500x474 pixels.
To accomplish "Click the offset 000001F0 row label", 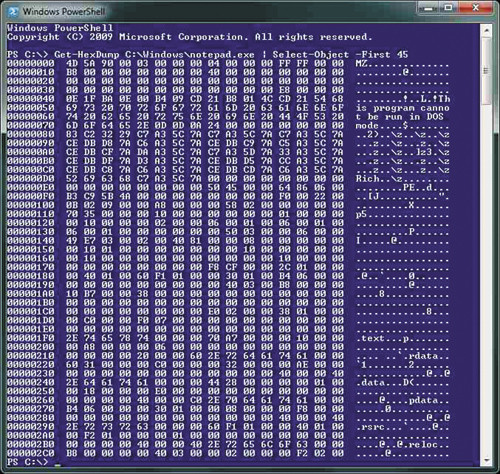I will point(31,338).
